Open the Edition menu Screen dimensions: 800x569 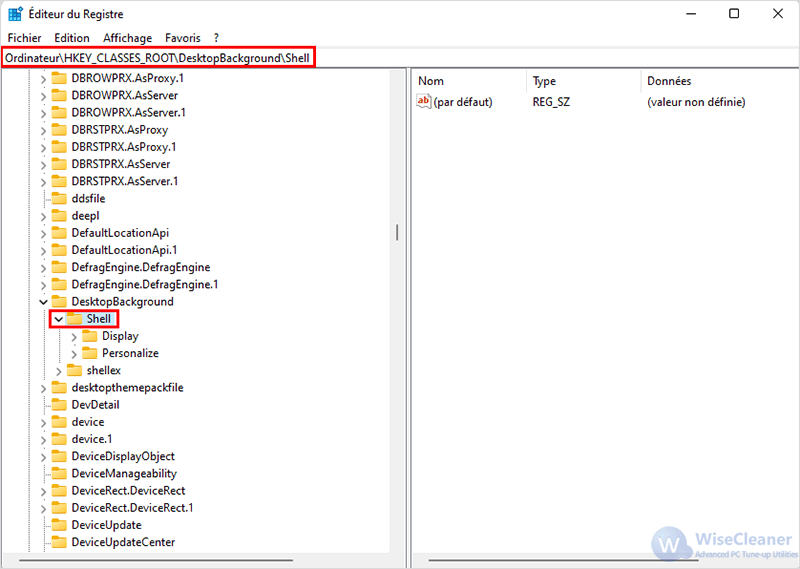pyautogui.click(x=71, y=38)
